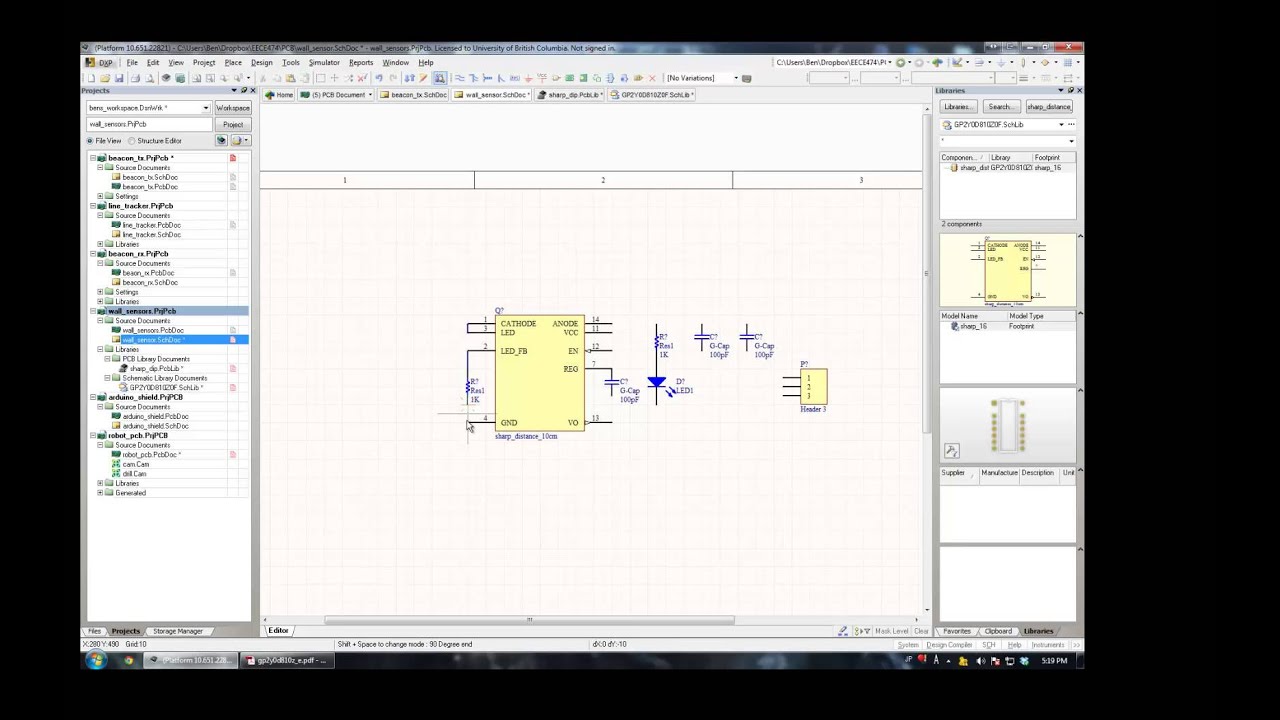Select the File View radio button
This screenshot has height=720, width=1280.
[x=90, y=141]
